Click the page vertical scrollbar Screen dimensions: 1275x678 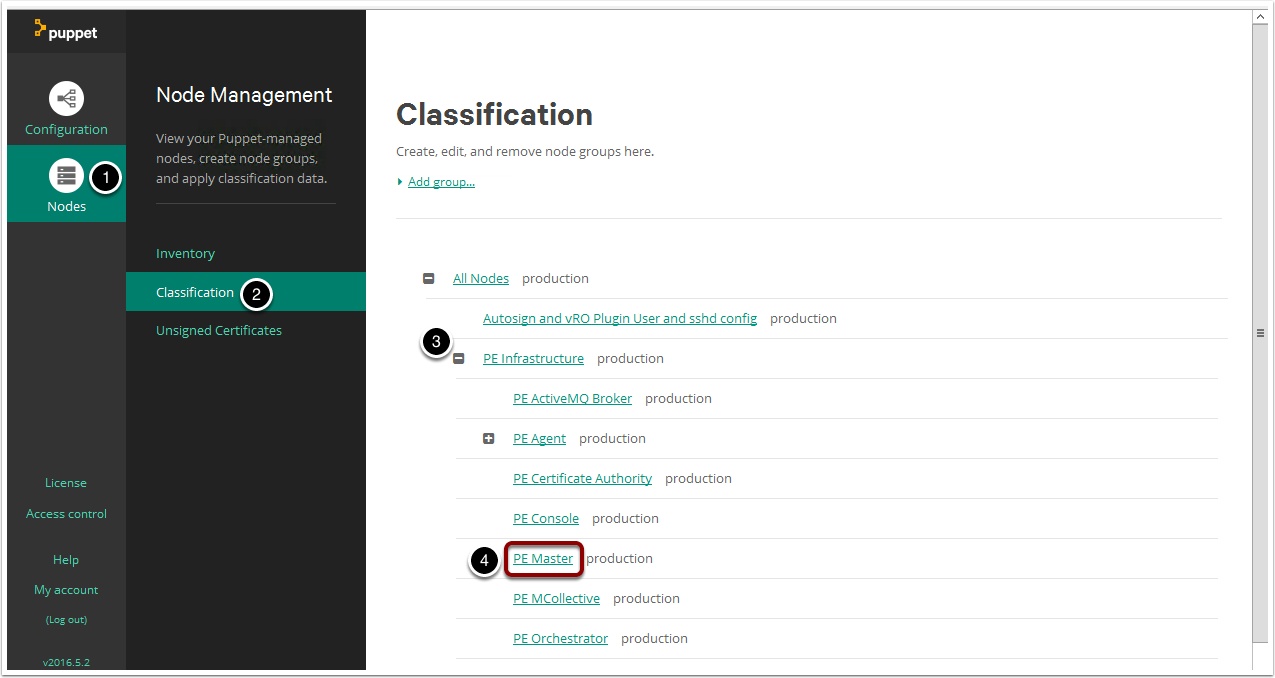1260,333
